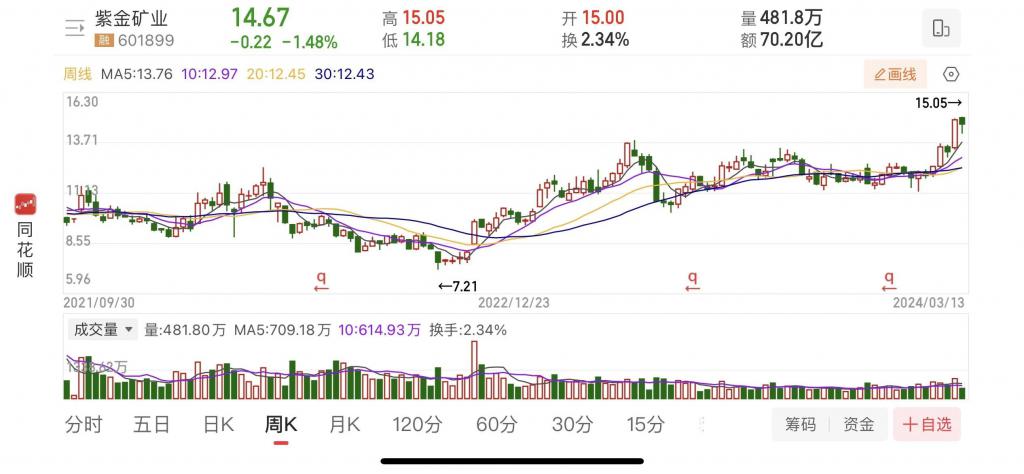Tap the volume 10:614.93万 value

tap(379, 330)
